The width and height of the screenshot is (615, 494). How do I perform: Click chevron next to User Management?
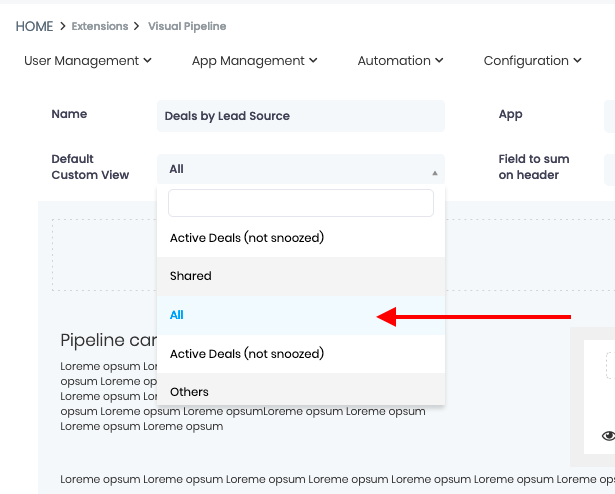[147, 60]
